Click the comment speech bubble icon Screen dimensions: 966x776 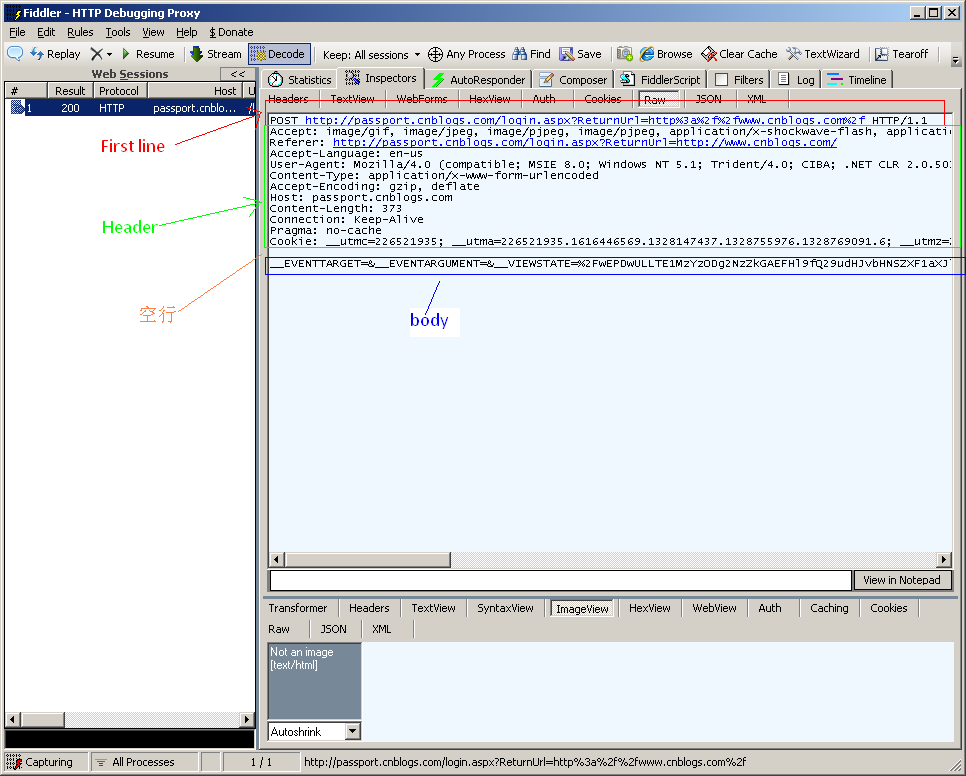pyautogui.click(x=15, y=54)
